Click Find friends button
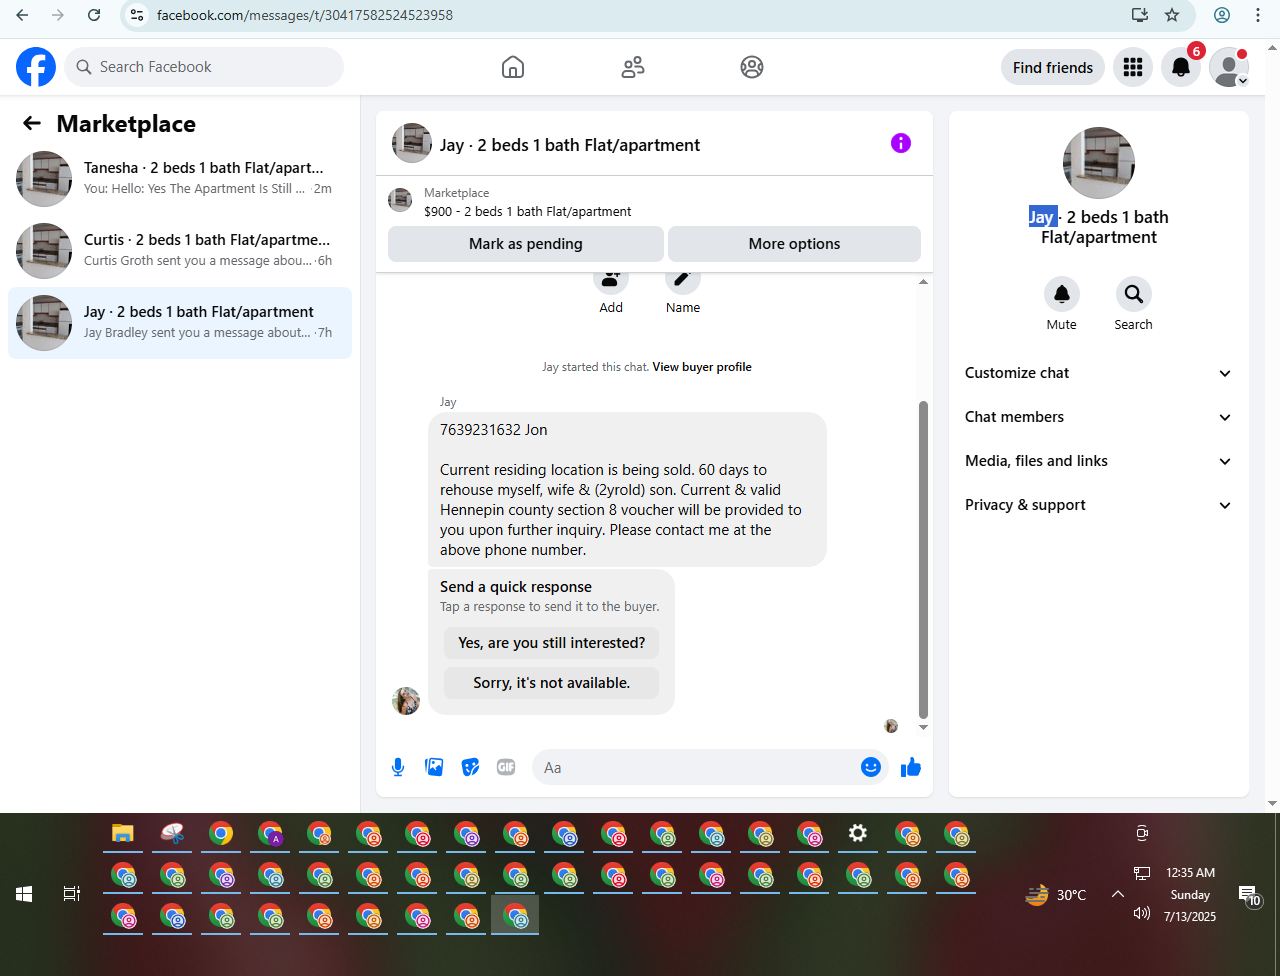Screen dimensions: 1280x976 [x=1053, y=67]
